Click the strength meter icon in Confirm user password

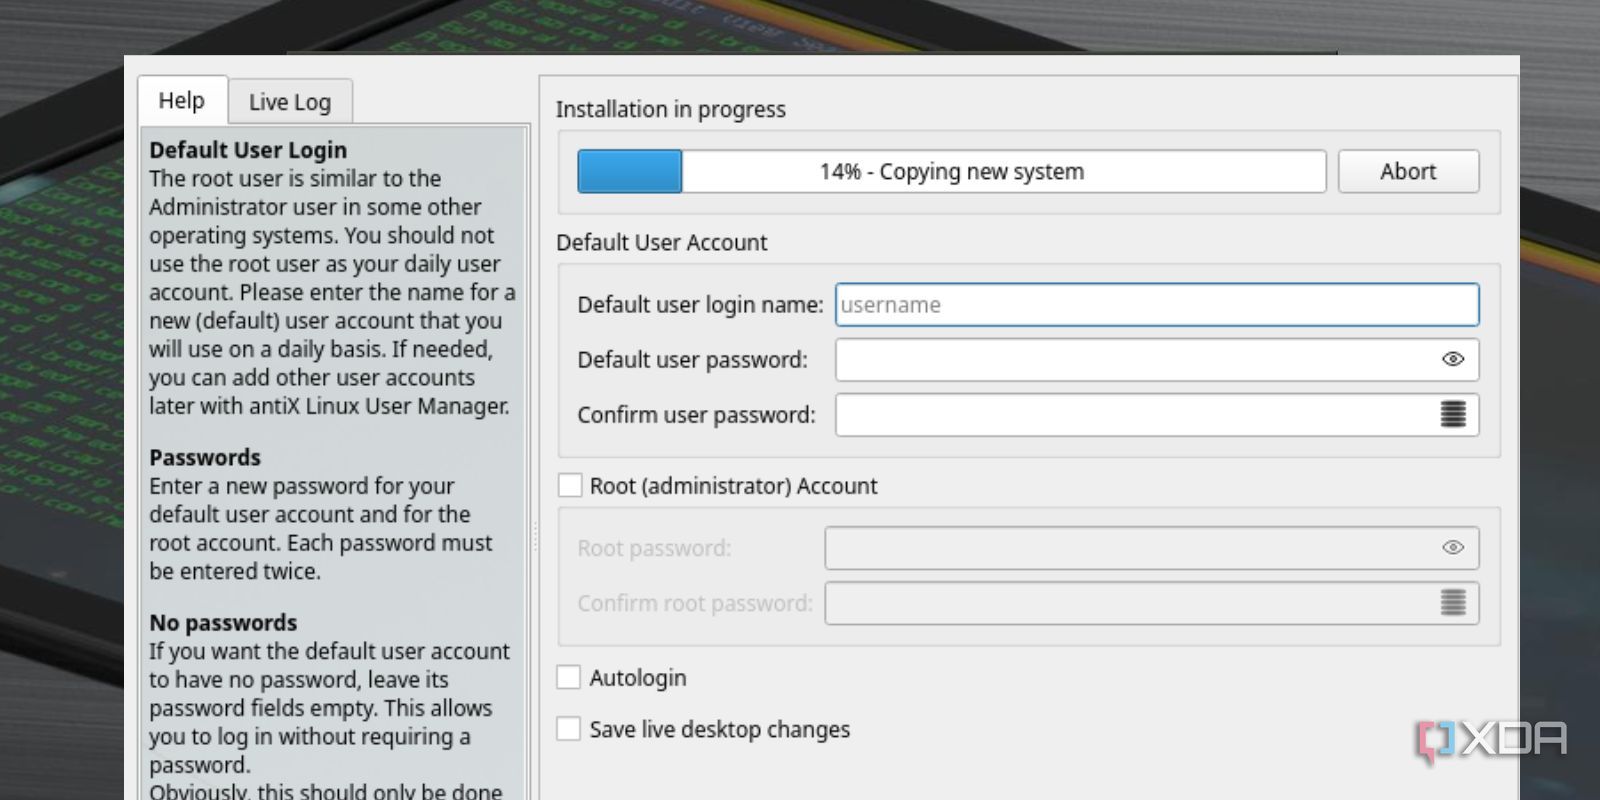[x=1453, y=414]
